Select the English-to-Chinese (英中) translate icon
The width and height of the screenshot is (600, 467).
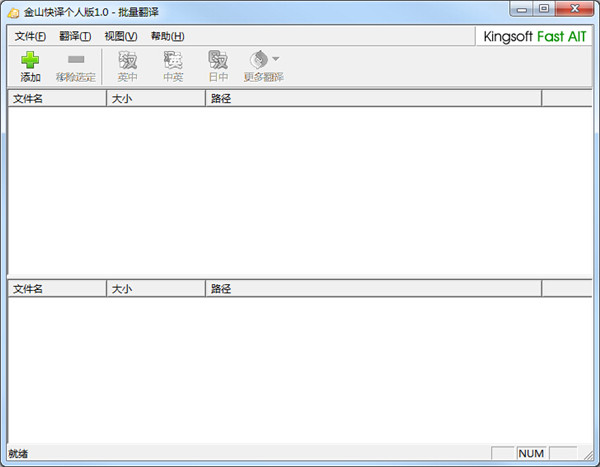tap(127, 60)
